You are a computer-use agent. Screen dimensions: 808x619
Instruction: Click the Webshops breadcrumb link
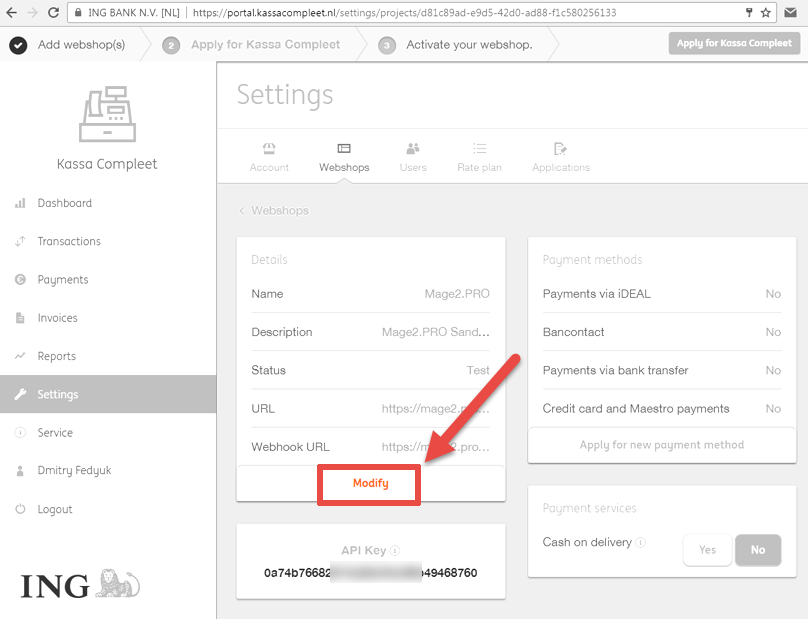(x=280, y=211)
